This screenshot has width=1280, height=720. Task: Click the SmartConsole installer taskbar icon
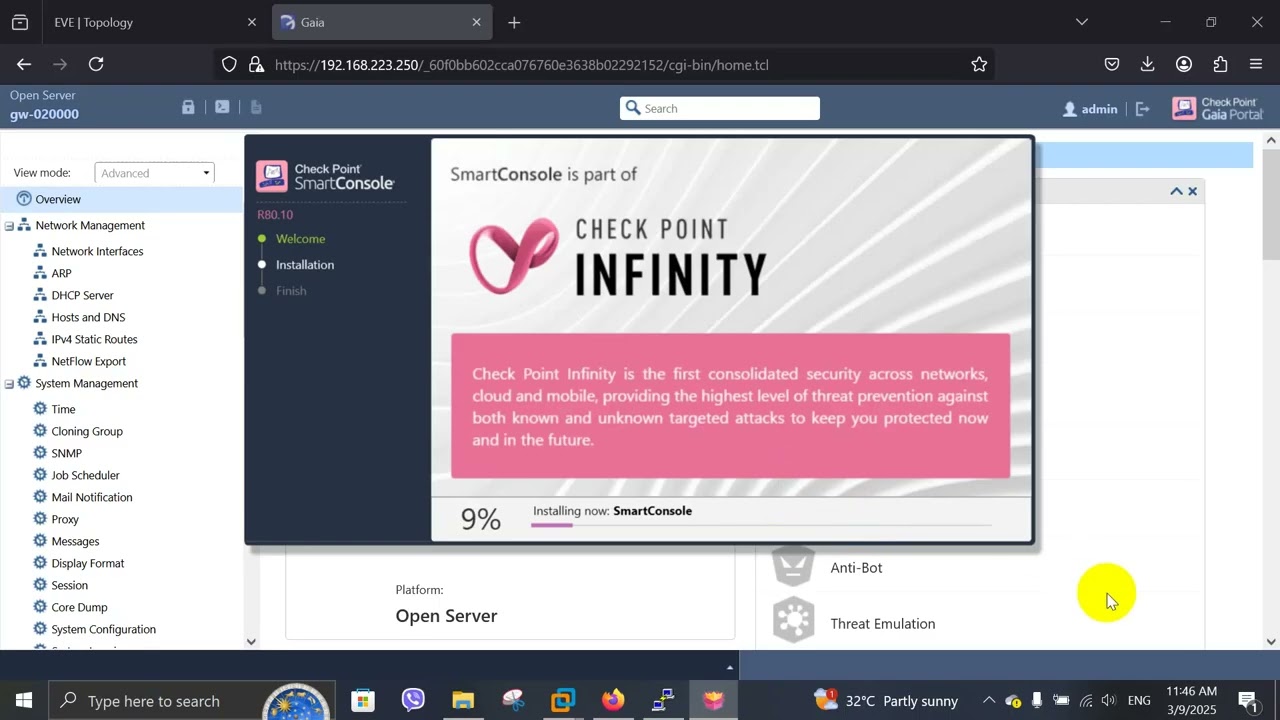point(713,700)
